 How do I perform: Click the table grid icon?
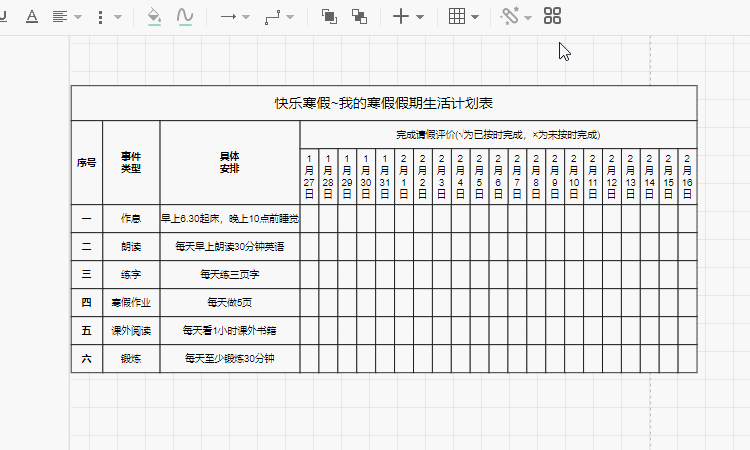(457, 16)
